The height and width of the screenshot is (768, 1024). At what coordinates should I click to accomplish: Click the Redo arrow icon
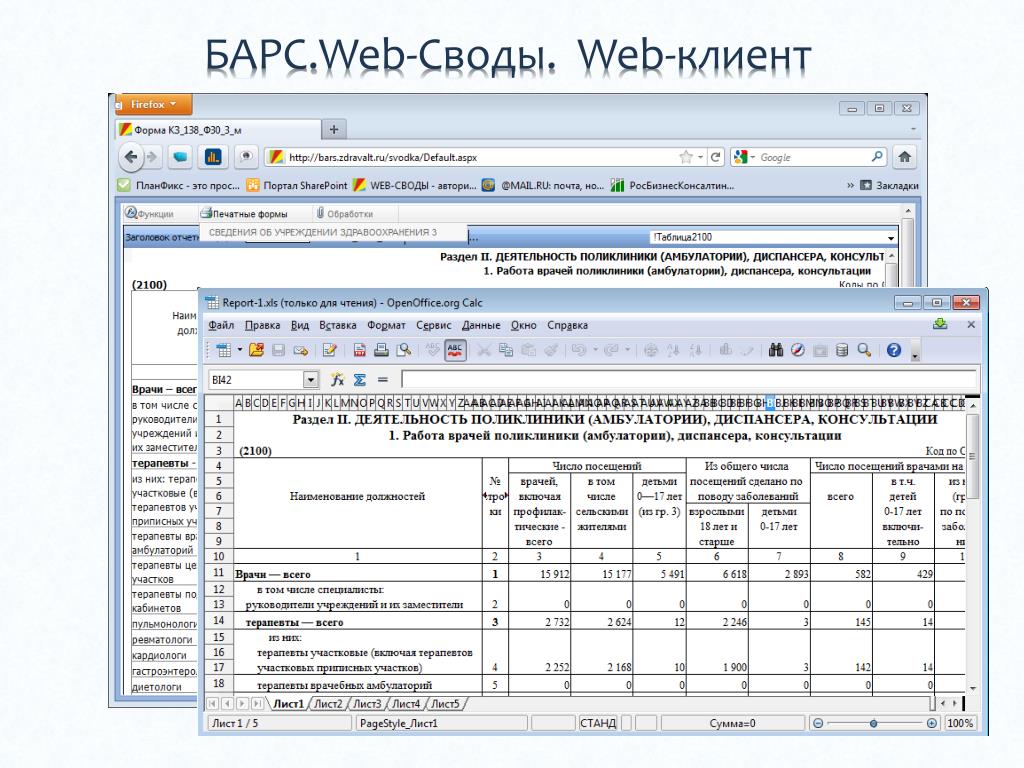click(x=611, y=350)
